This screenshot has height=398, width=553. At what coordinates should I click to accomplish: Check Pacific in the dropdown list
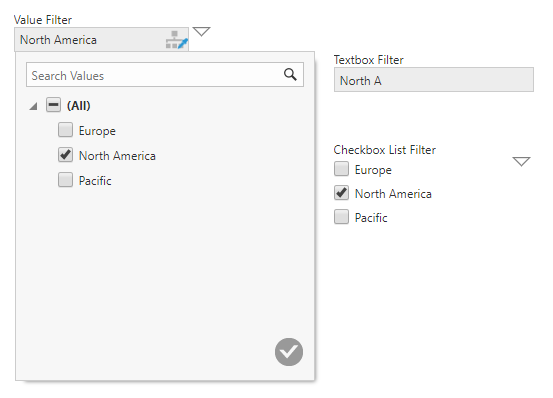tap(66, 180)
